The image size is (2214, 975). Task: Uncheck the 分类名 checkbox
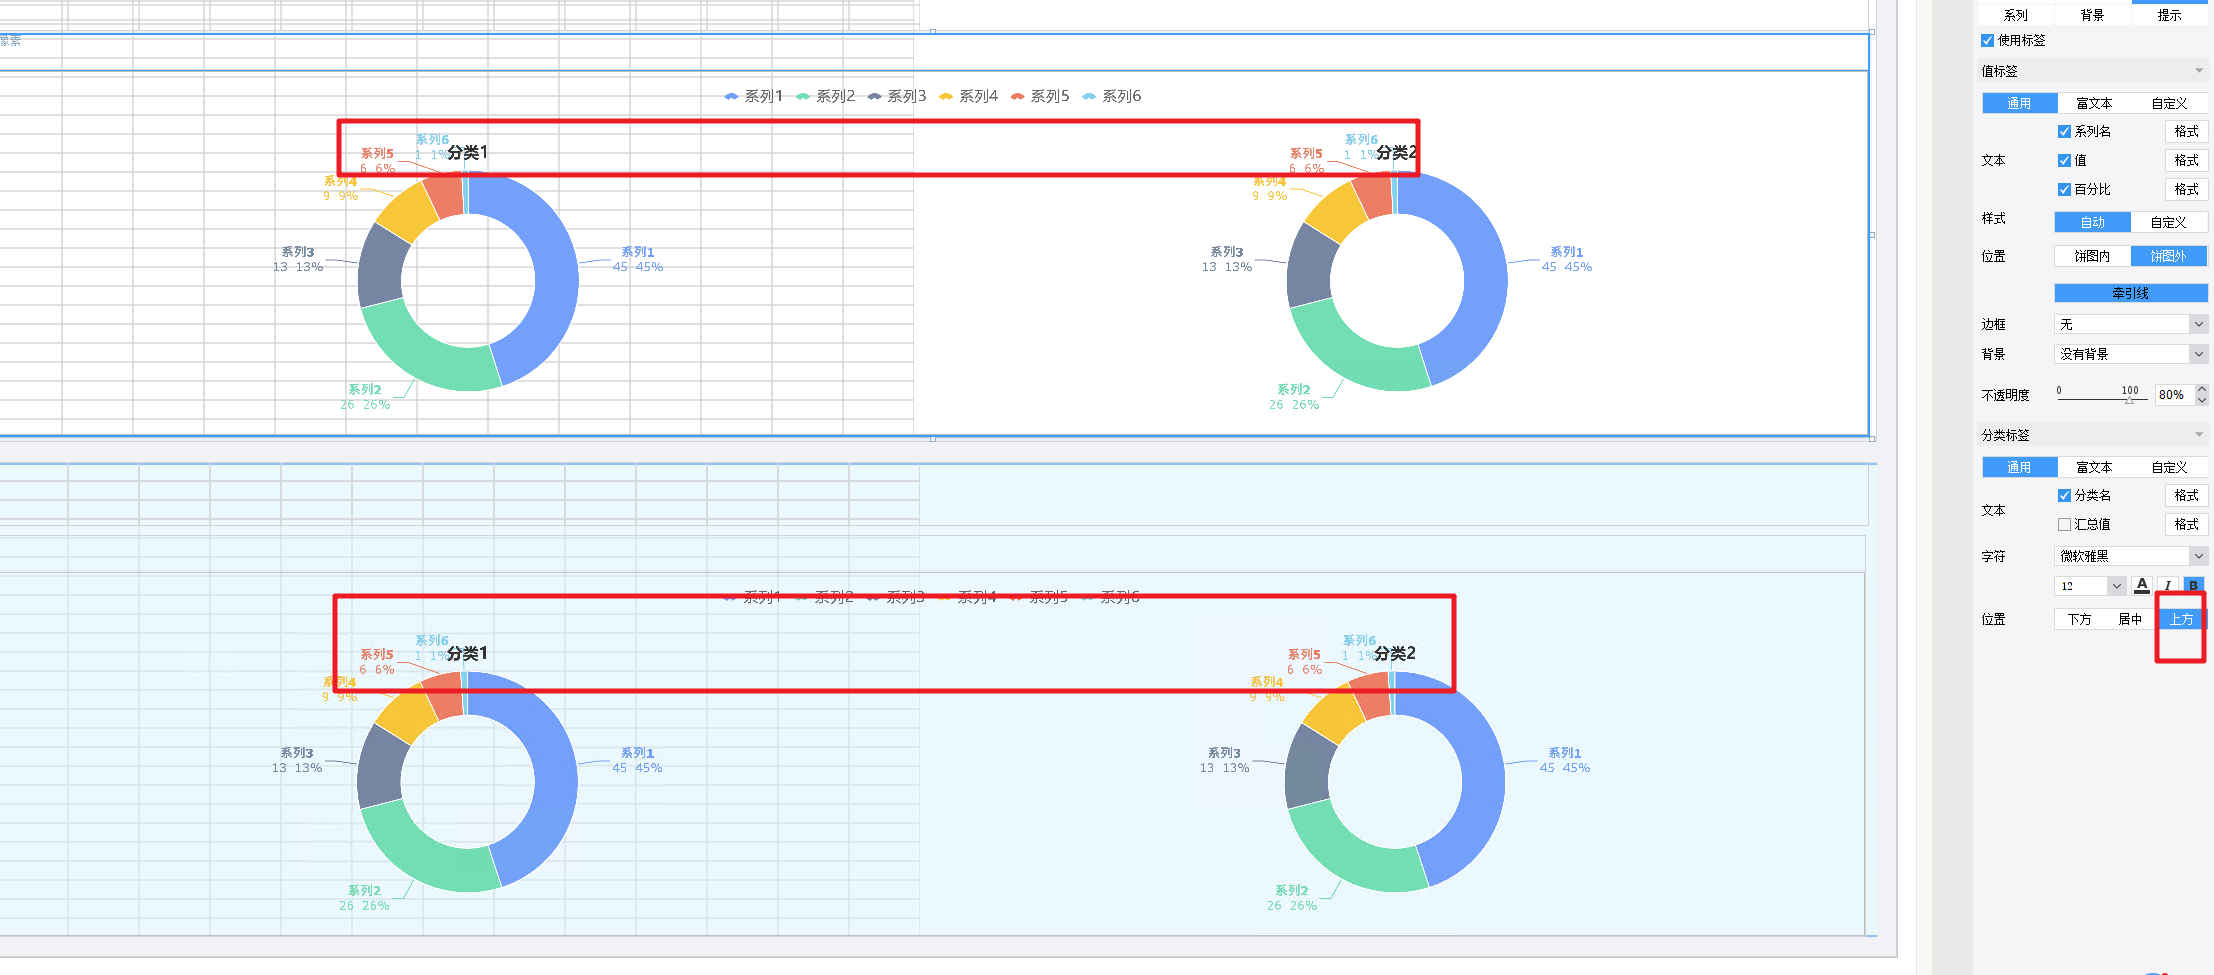coord(2064,496)
